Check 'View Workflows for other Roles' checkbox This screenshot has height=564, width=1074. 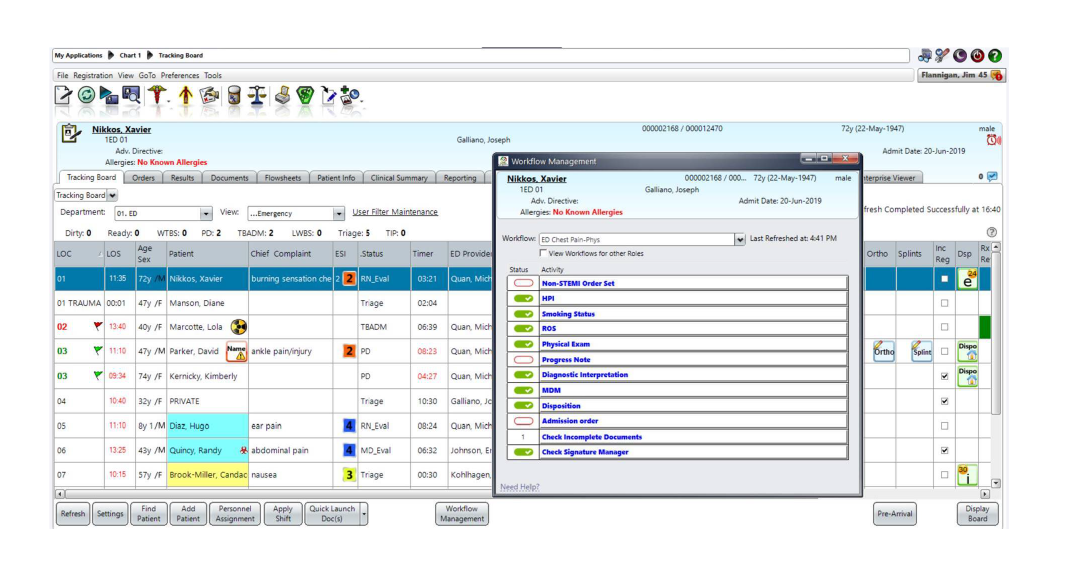[x=544, y=254]
